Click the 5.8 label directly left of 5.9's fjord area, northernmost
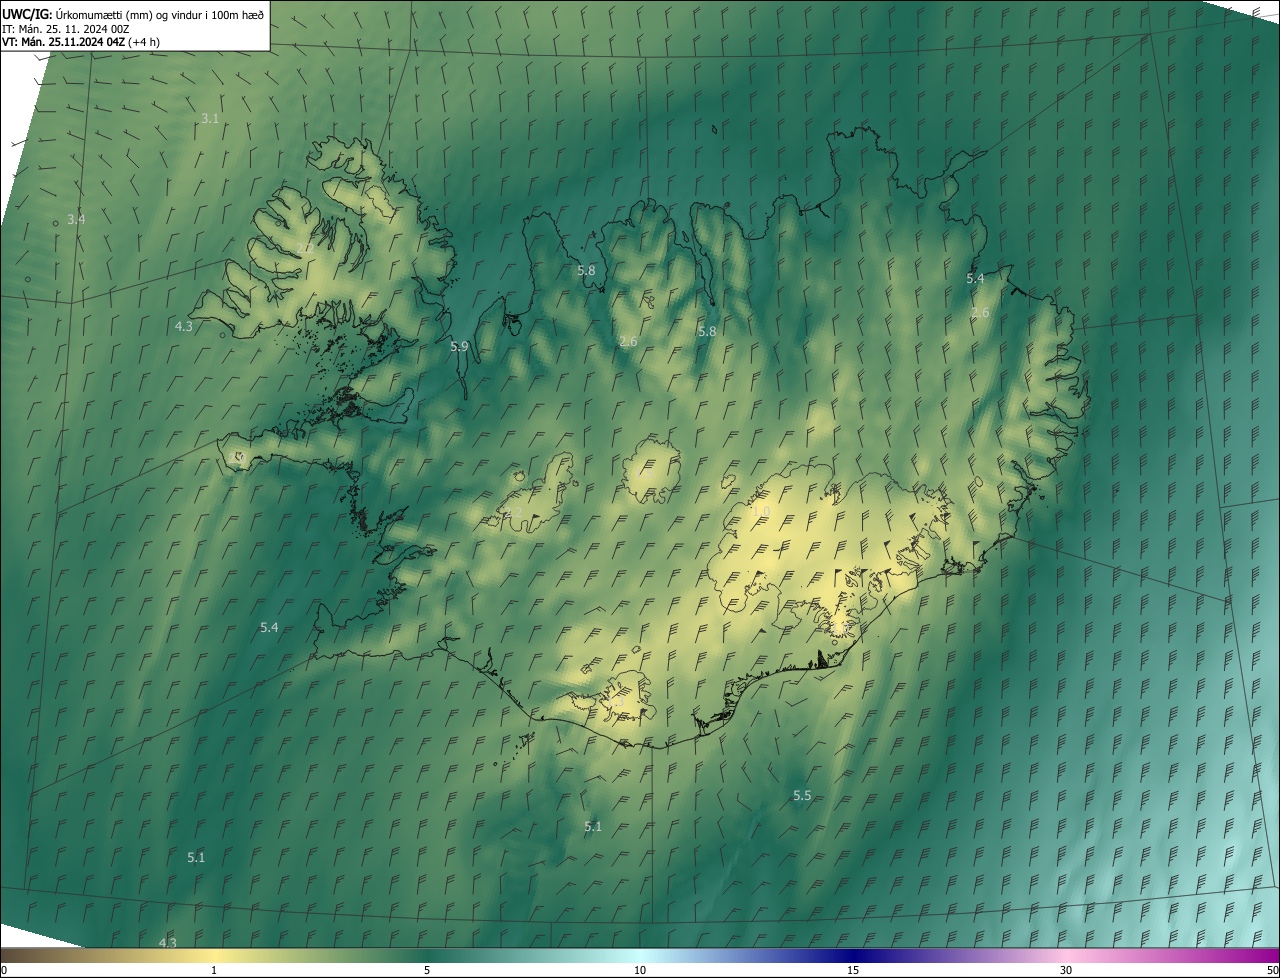 point(586,270)
